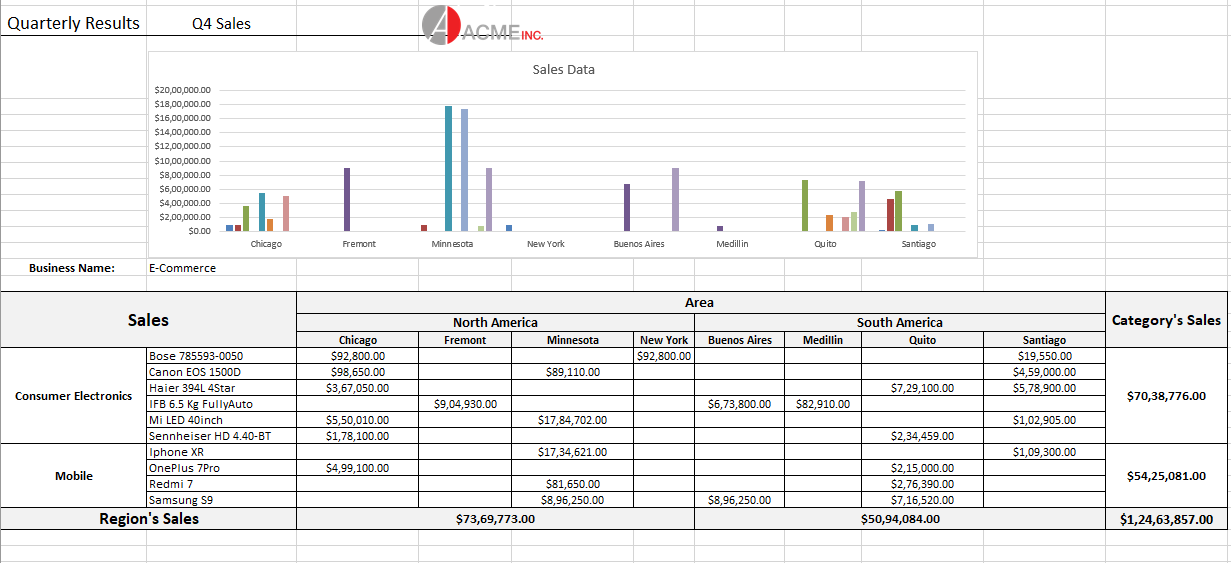
Task: Select the $3,67,050.00 Haier Chicago cell
Action: tap(358, 388)
